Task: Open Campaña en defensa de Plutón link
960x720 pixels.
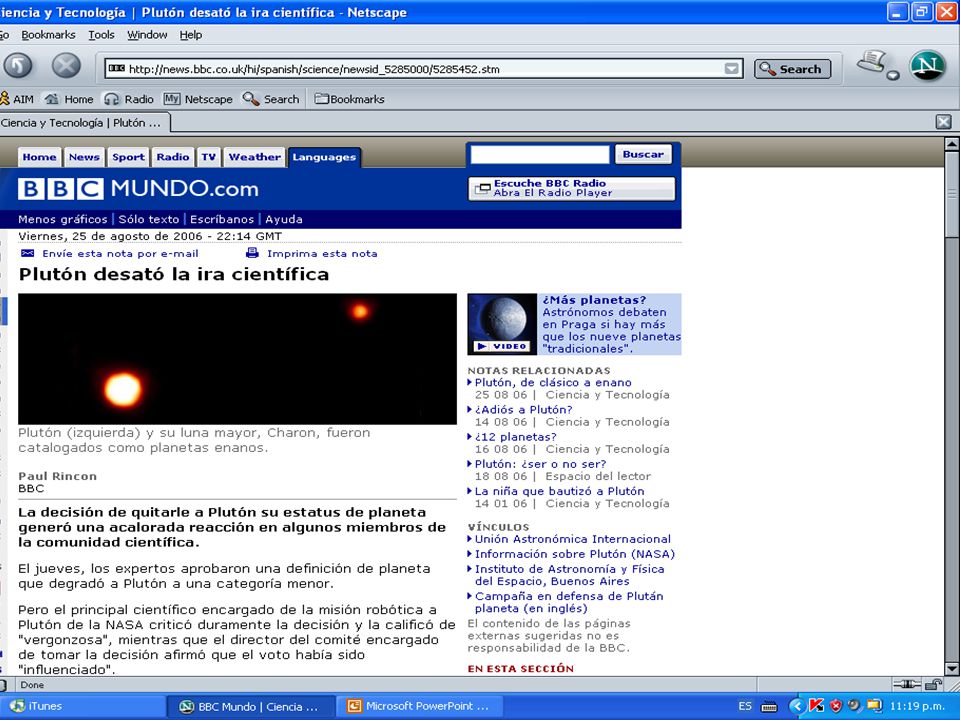Action: click(x=569, y=602)
